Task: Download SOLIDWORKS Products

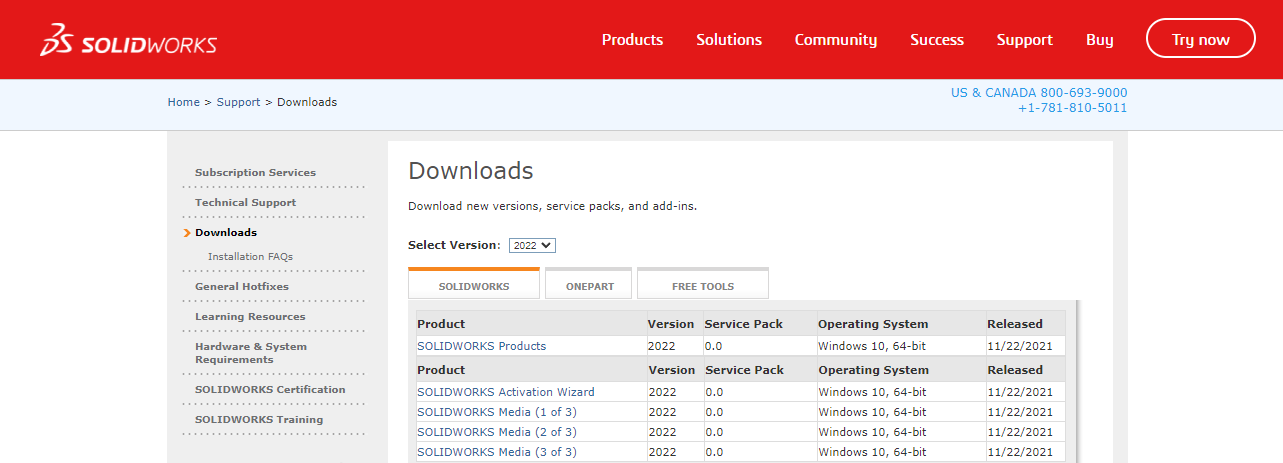Action: coord(482,346)
